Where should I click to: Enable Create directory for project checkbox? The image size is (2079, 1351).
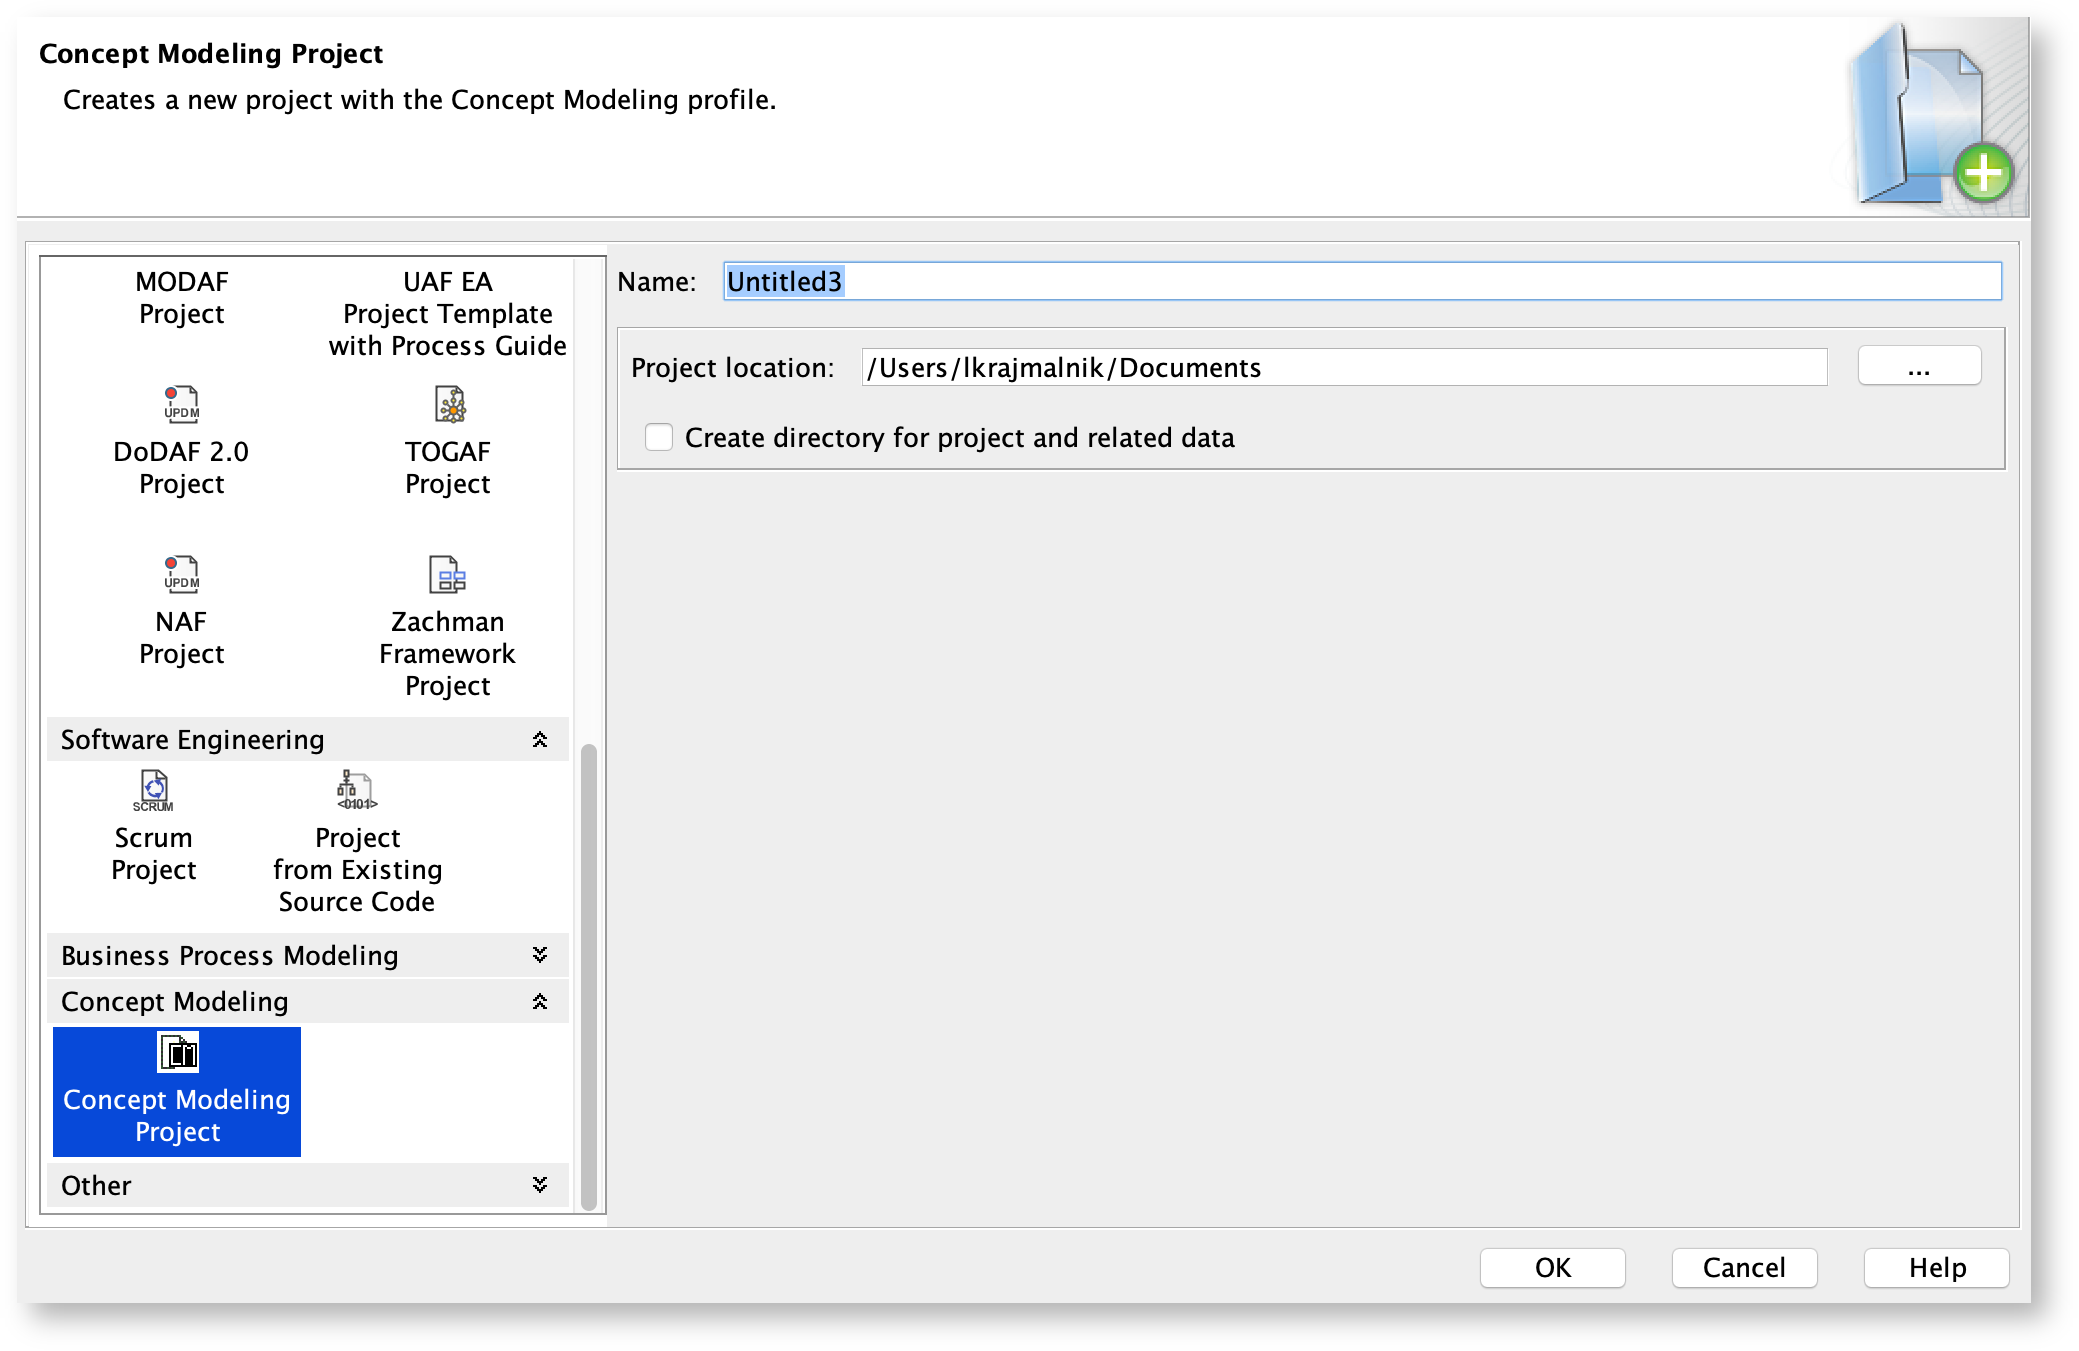click(x=659, y=438)
